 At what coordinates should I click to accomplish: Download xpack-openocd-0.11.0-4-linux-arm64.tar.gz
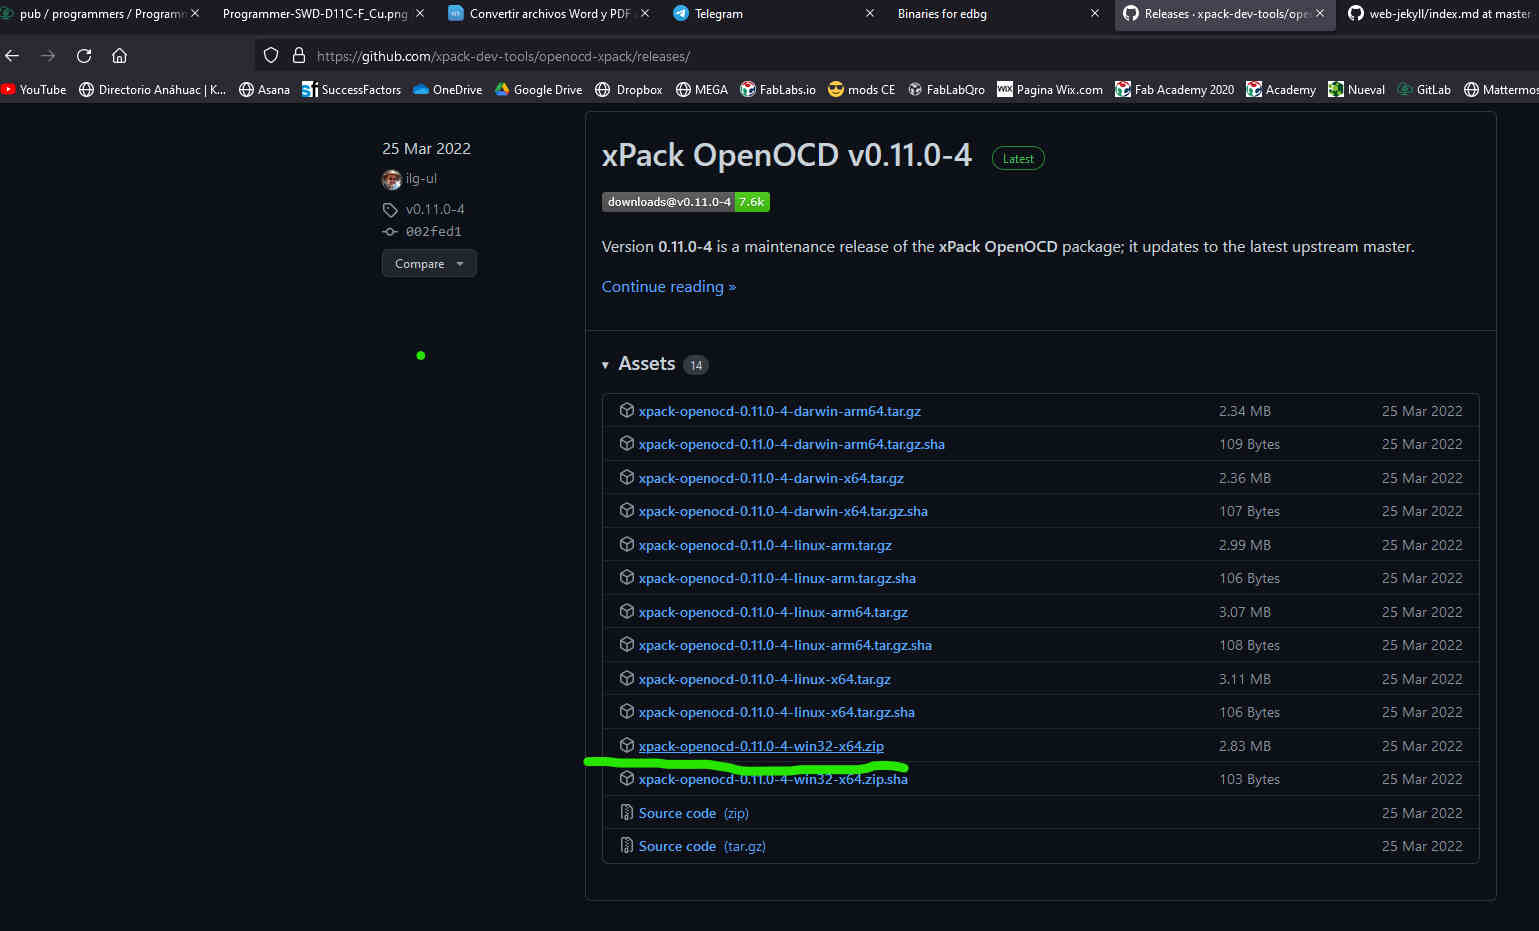click(x=773, y=612)
